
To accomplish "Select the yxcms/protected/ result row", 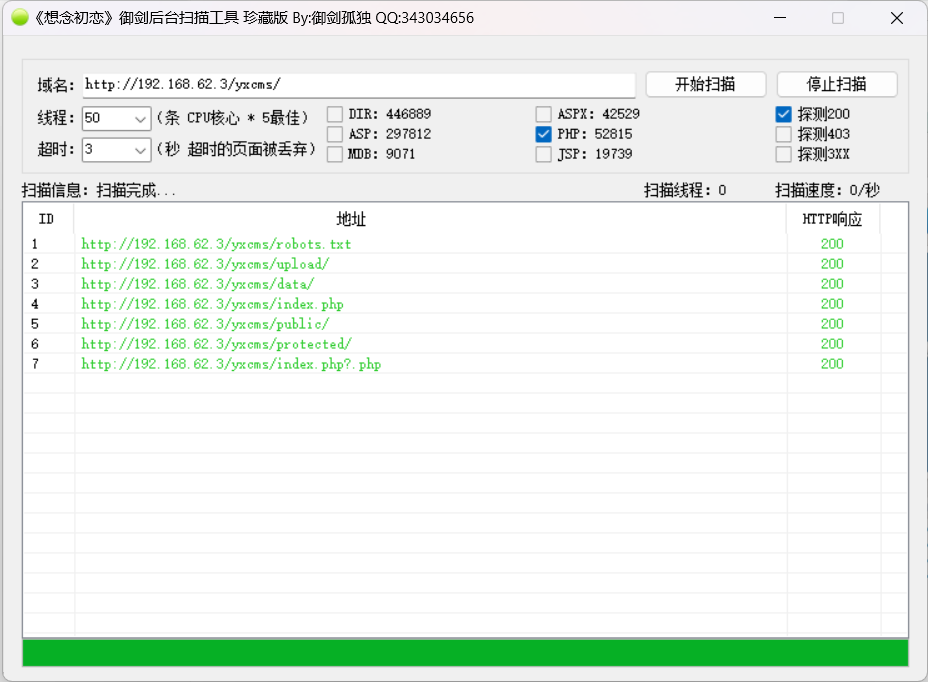I will 465,344.
